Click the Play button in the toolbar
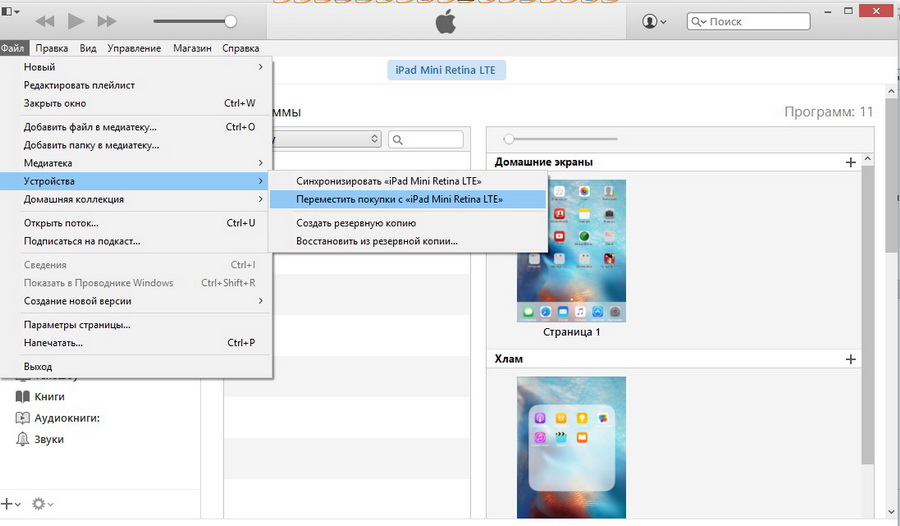 [76, 21]
